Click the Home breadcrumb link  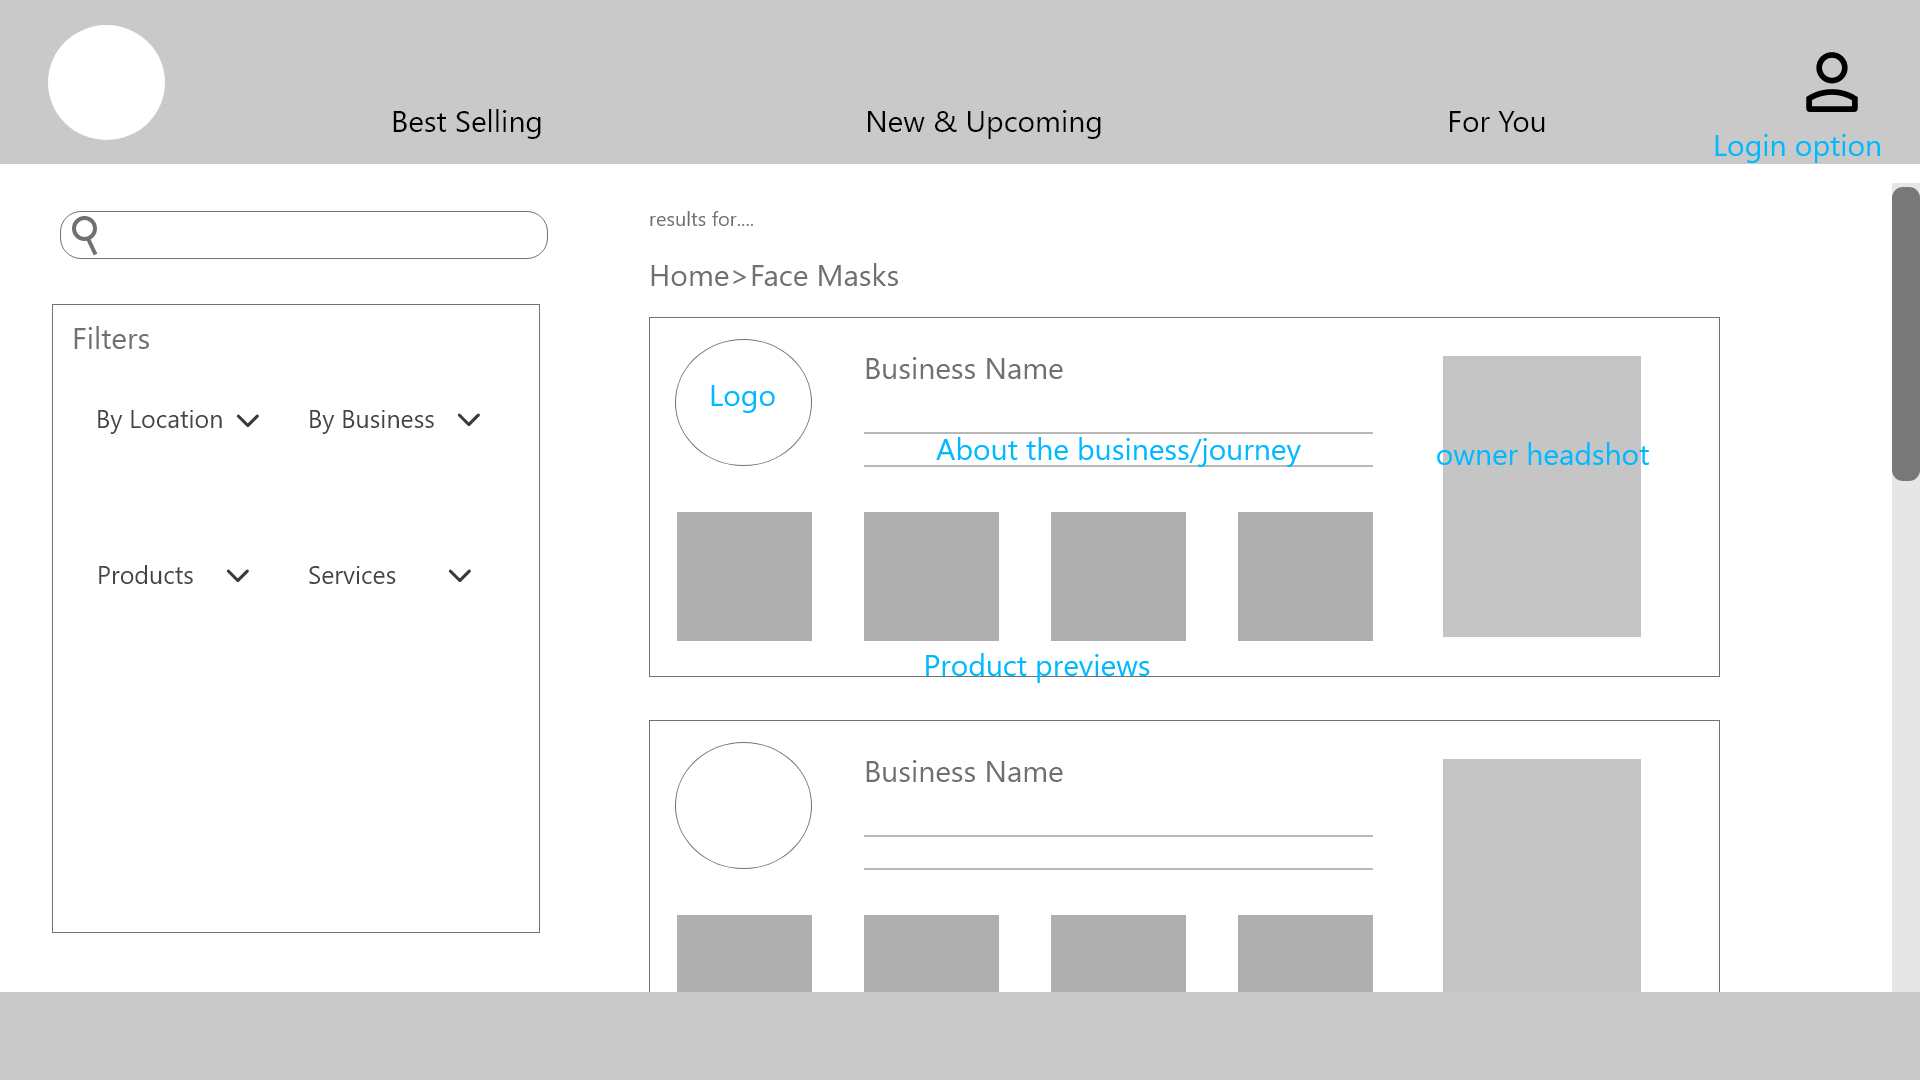click(689, 276)
